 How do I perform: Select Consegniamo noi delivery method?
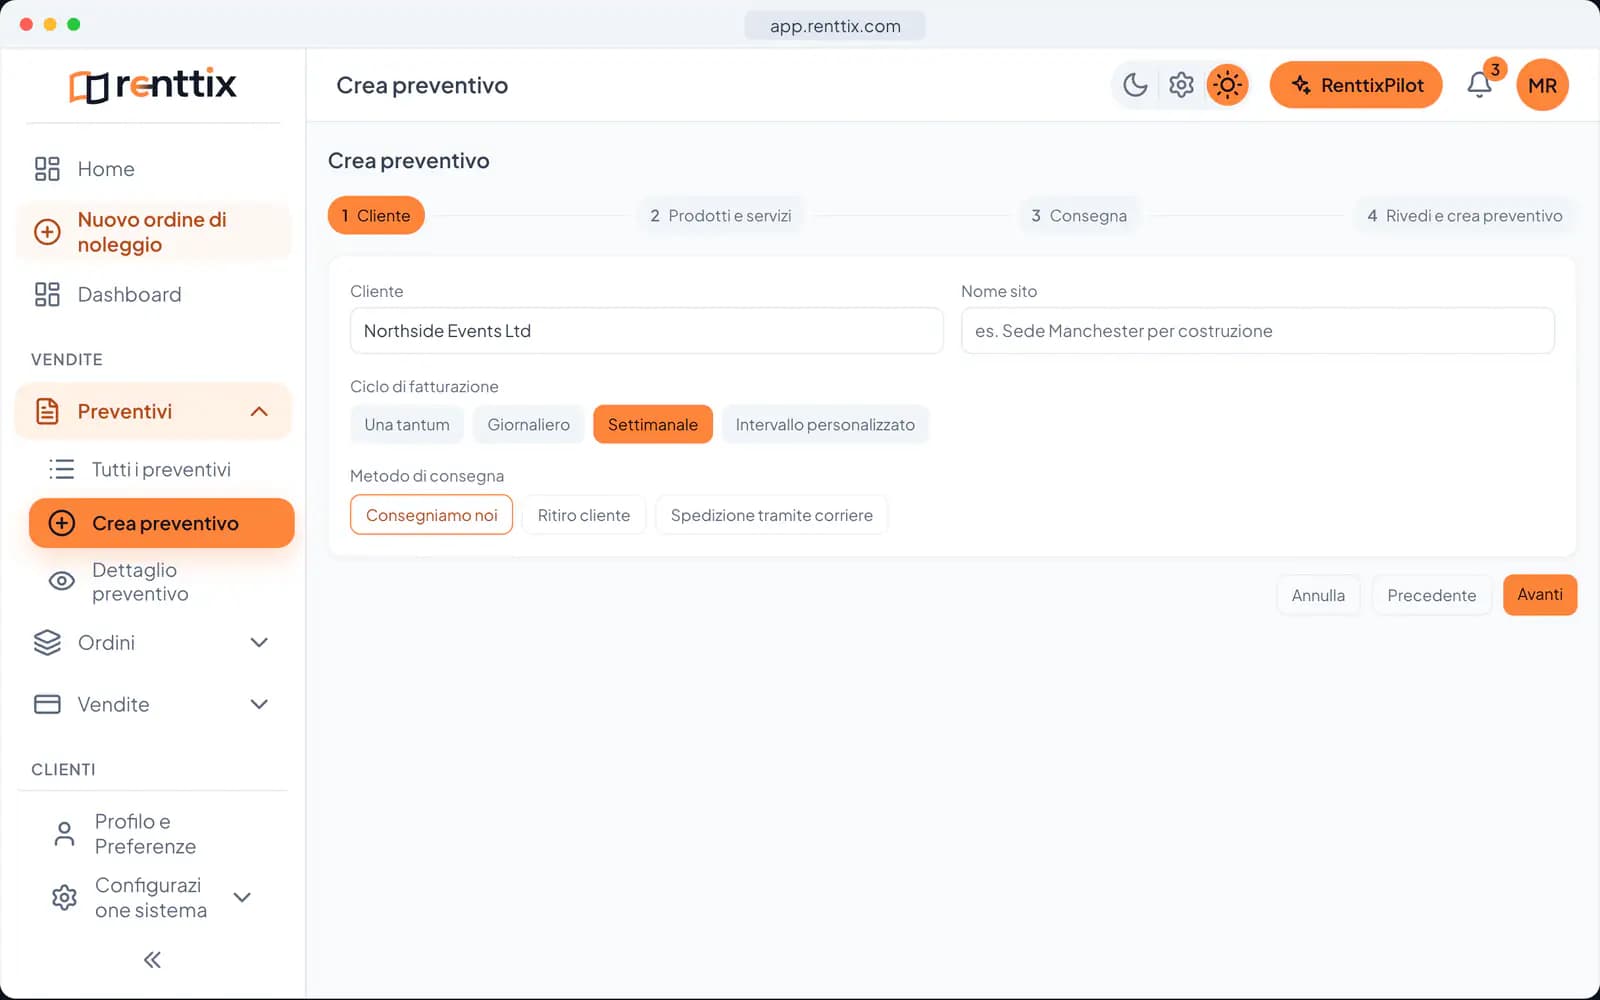pos(431,515)
